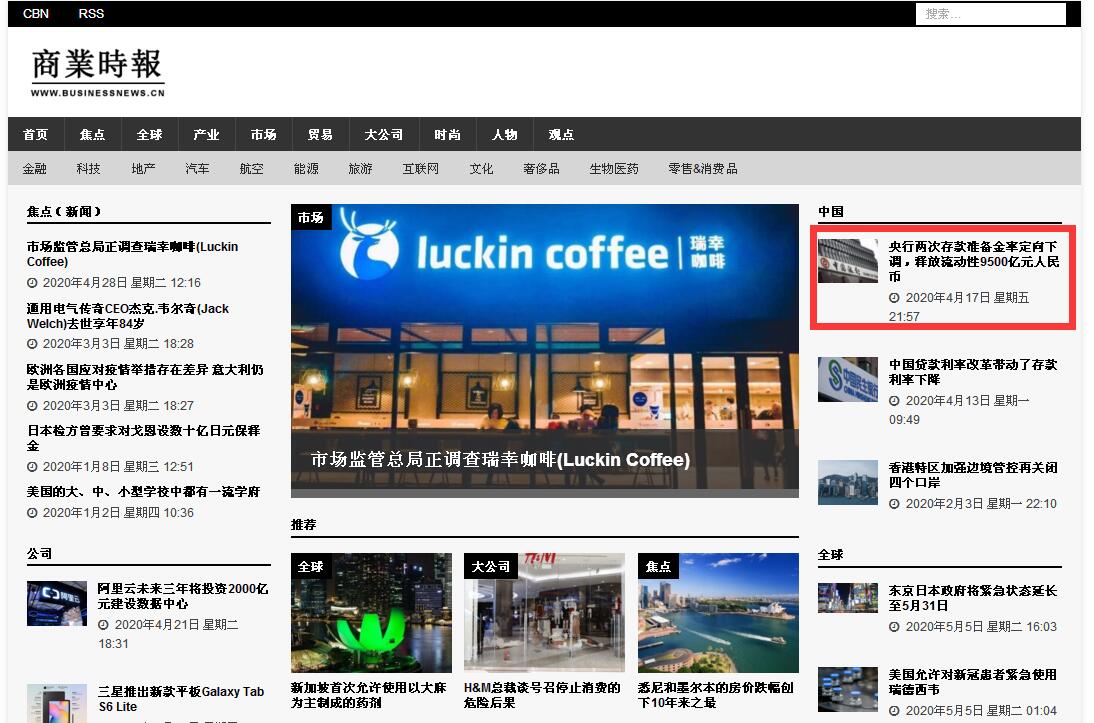Viewport: 1094px width, 723px height.
Task: Open the 市场 navigation item
Action: [x=264, y=134]
